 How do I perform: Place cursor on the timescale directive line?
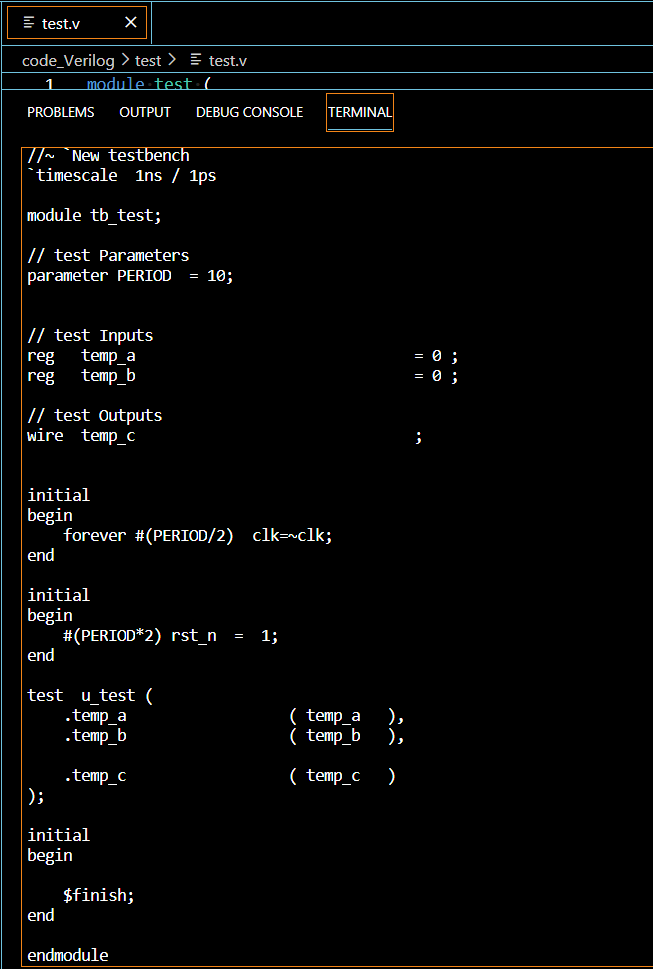coord(110,175)
